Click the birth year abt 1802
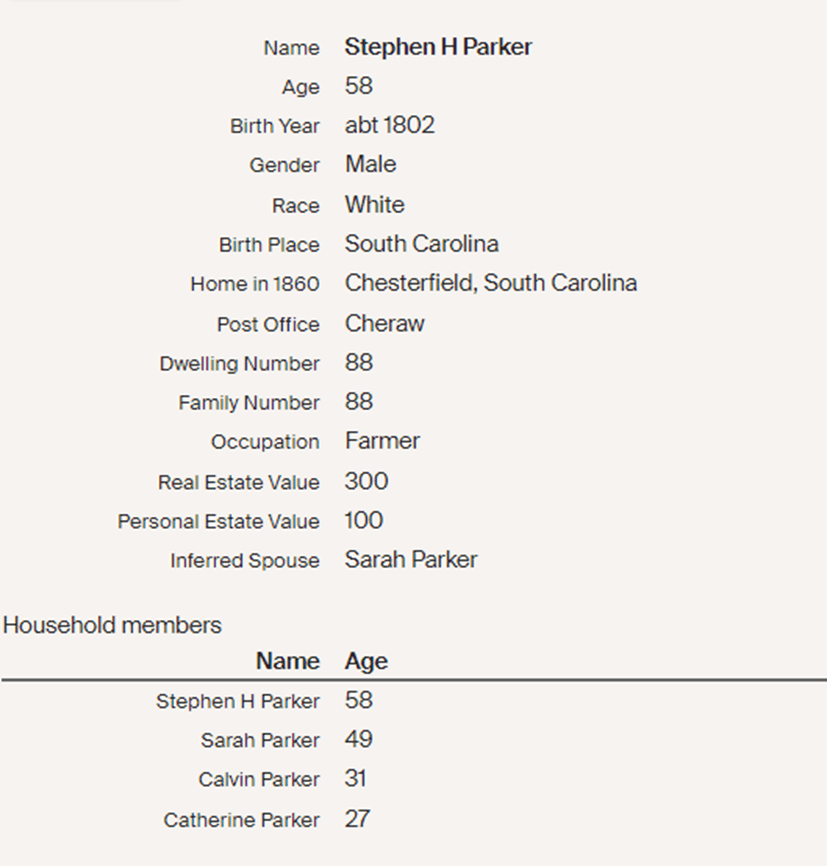Viewport: 827px width, 866px height. (x=389, y=125)
